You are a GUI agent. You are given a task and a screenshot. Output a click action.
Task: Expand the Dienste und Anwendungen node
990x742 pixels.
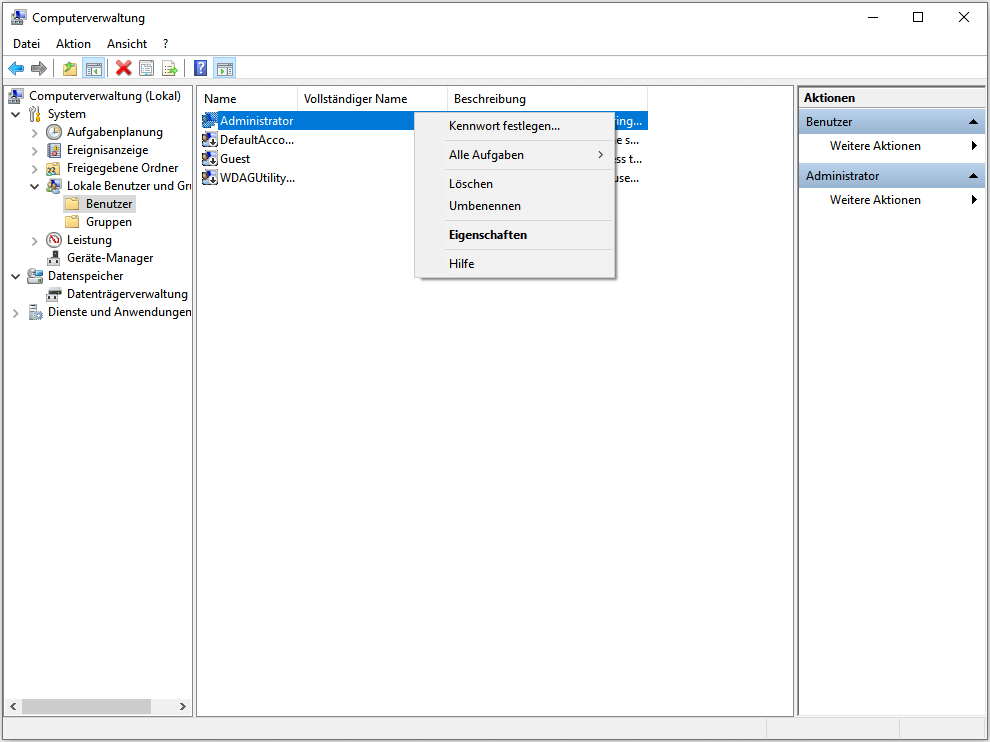[16, 312]
